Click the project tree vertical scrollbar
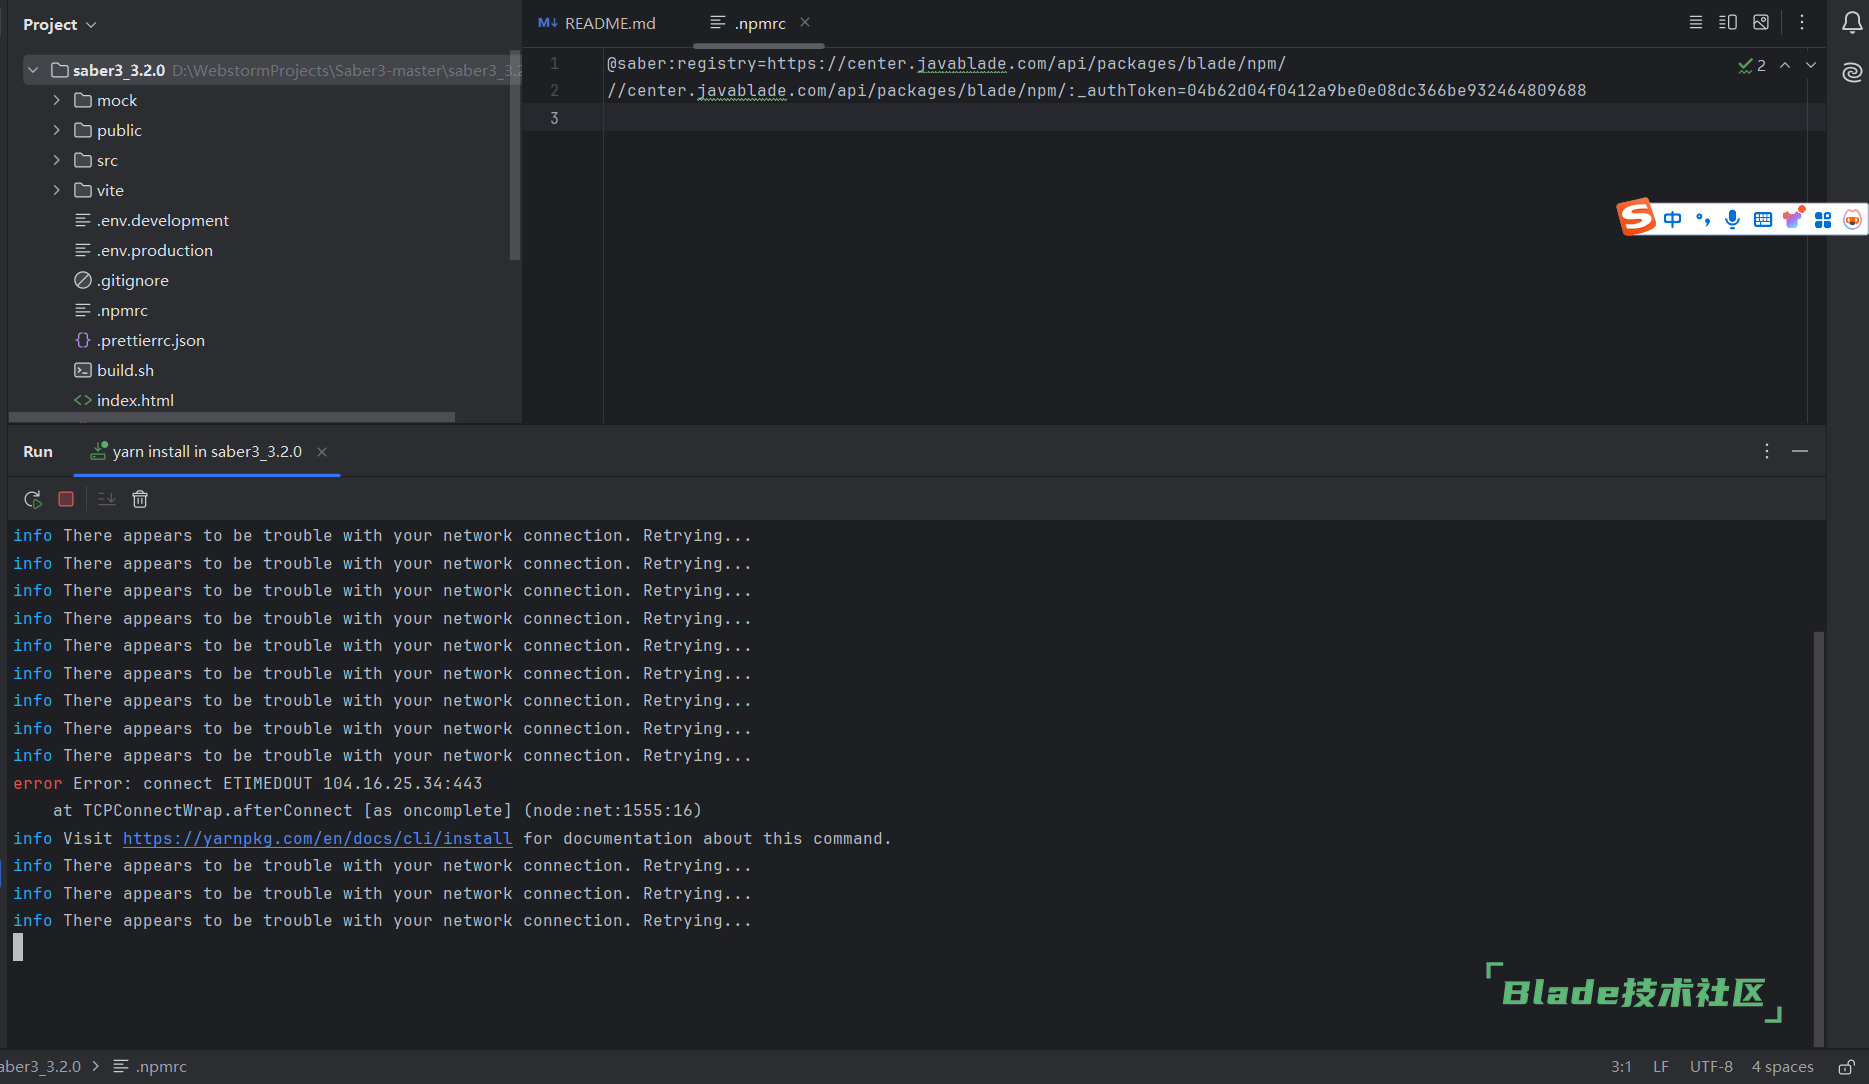This screenshot has height=1084, width=1869. [x=515, y=155]
